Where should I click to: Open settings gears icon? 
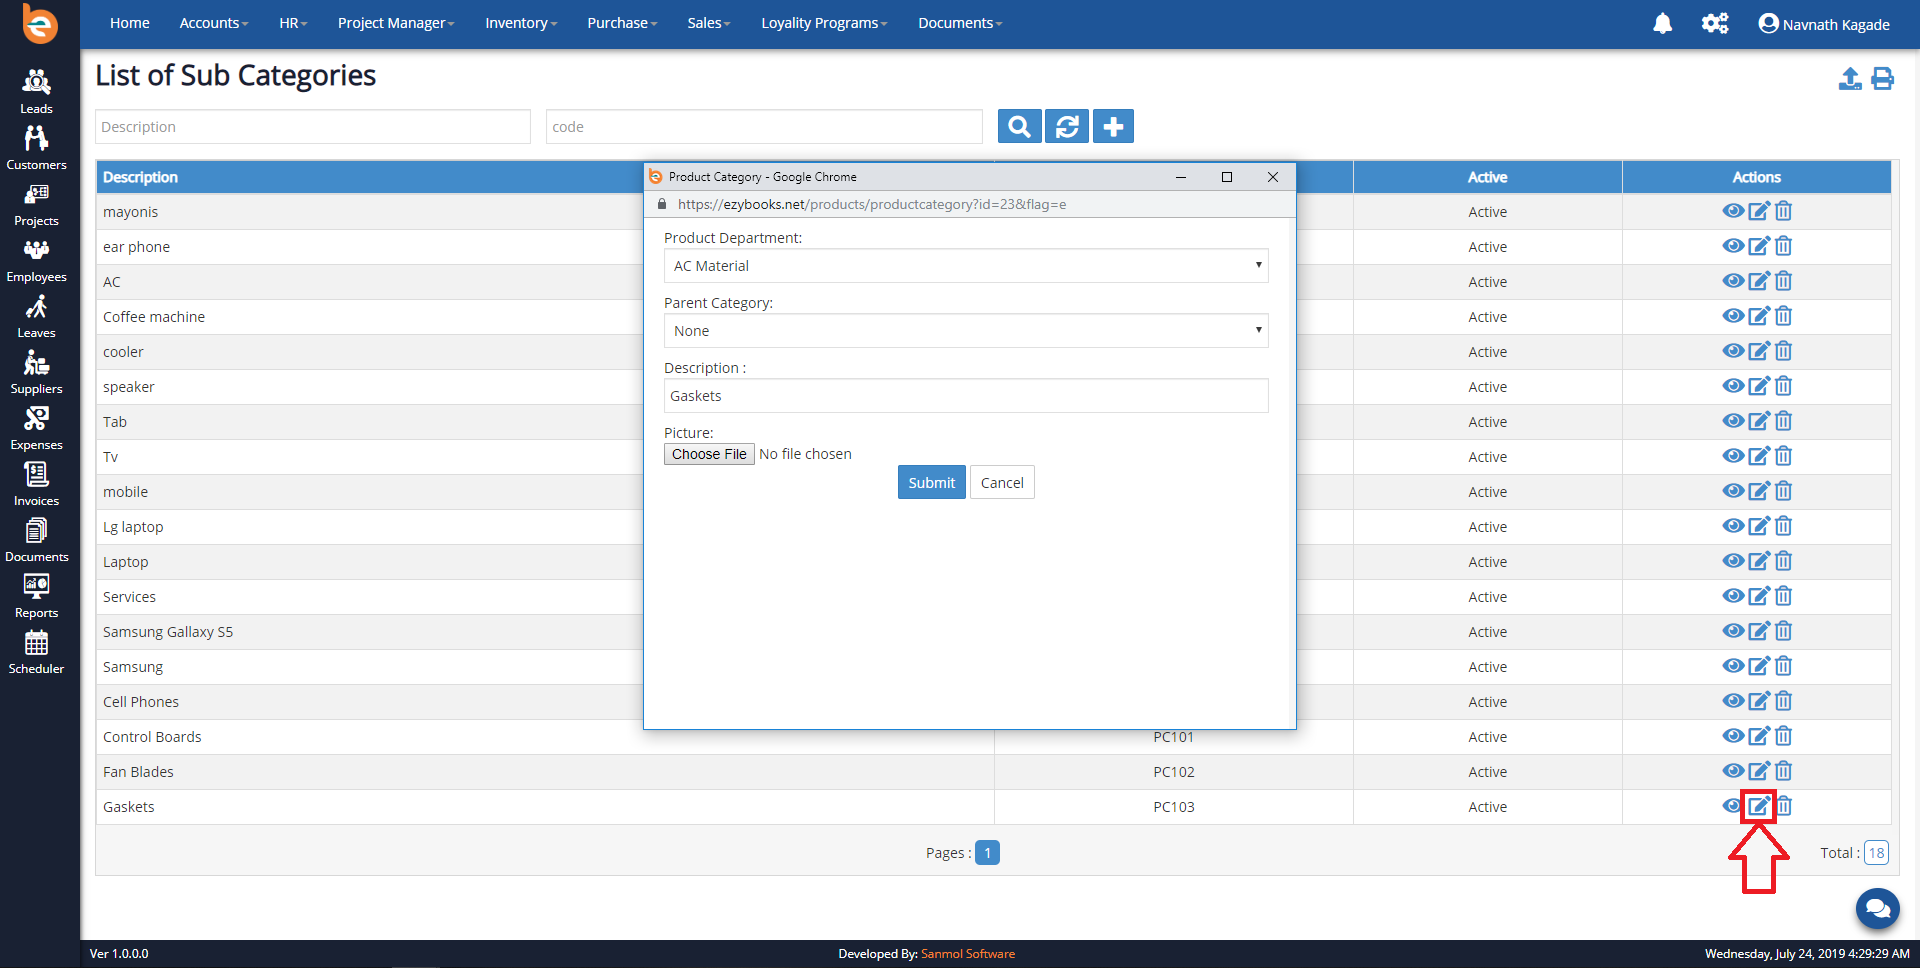tap(1715, 23)
